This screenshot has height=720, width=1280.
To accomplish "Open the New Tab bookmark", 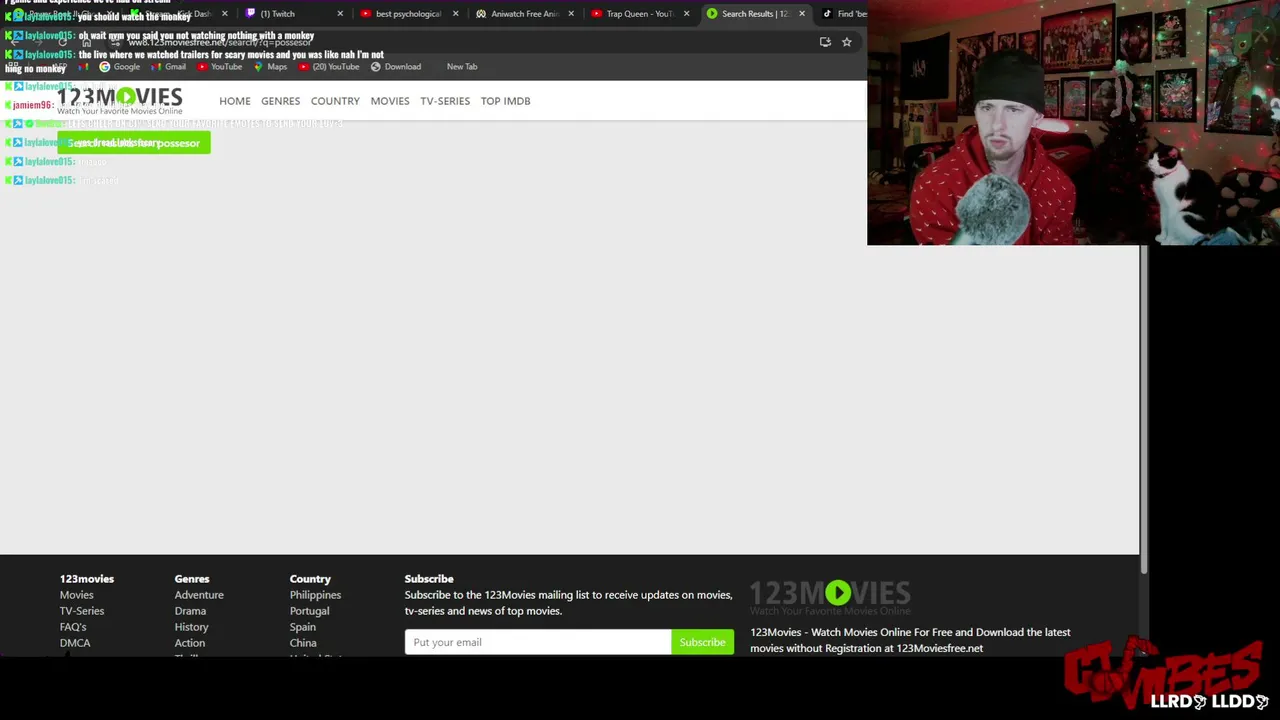I will click(462, 67).
